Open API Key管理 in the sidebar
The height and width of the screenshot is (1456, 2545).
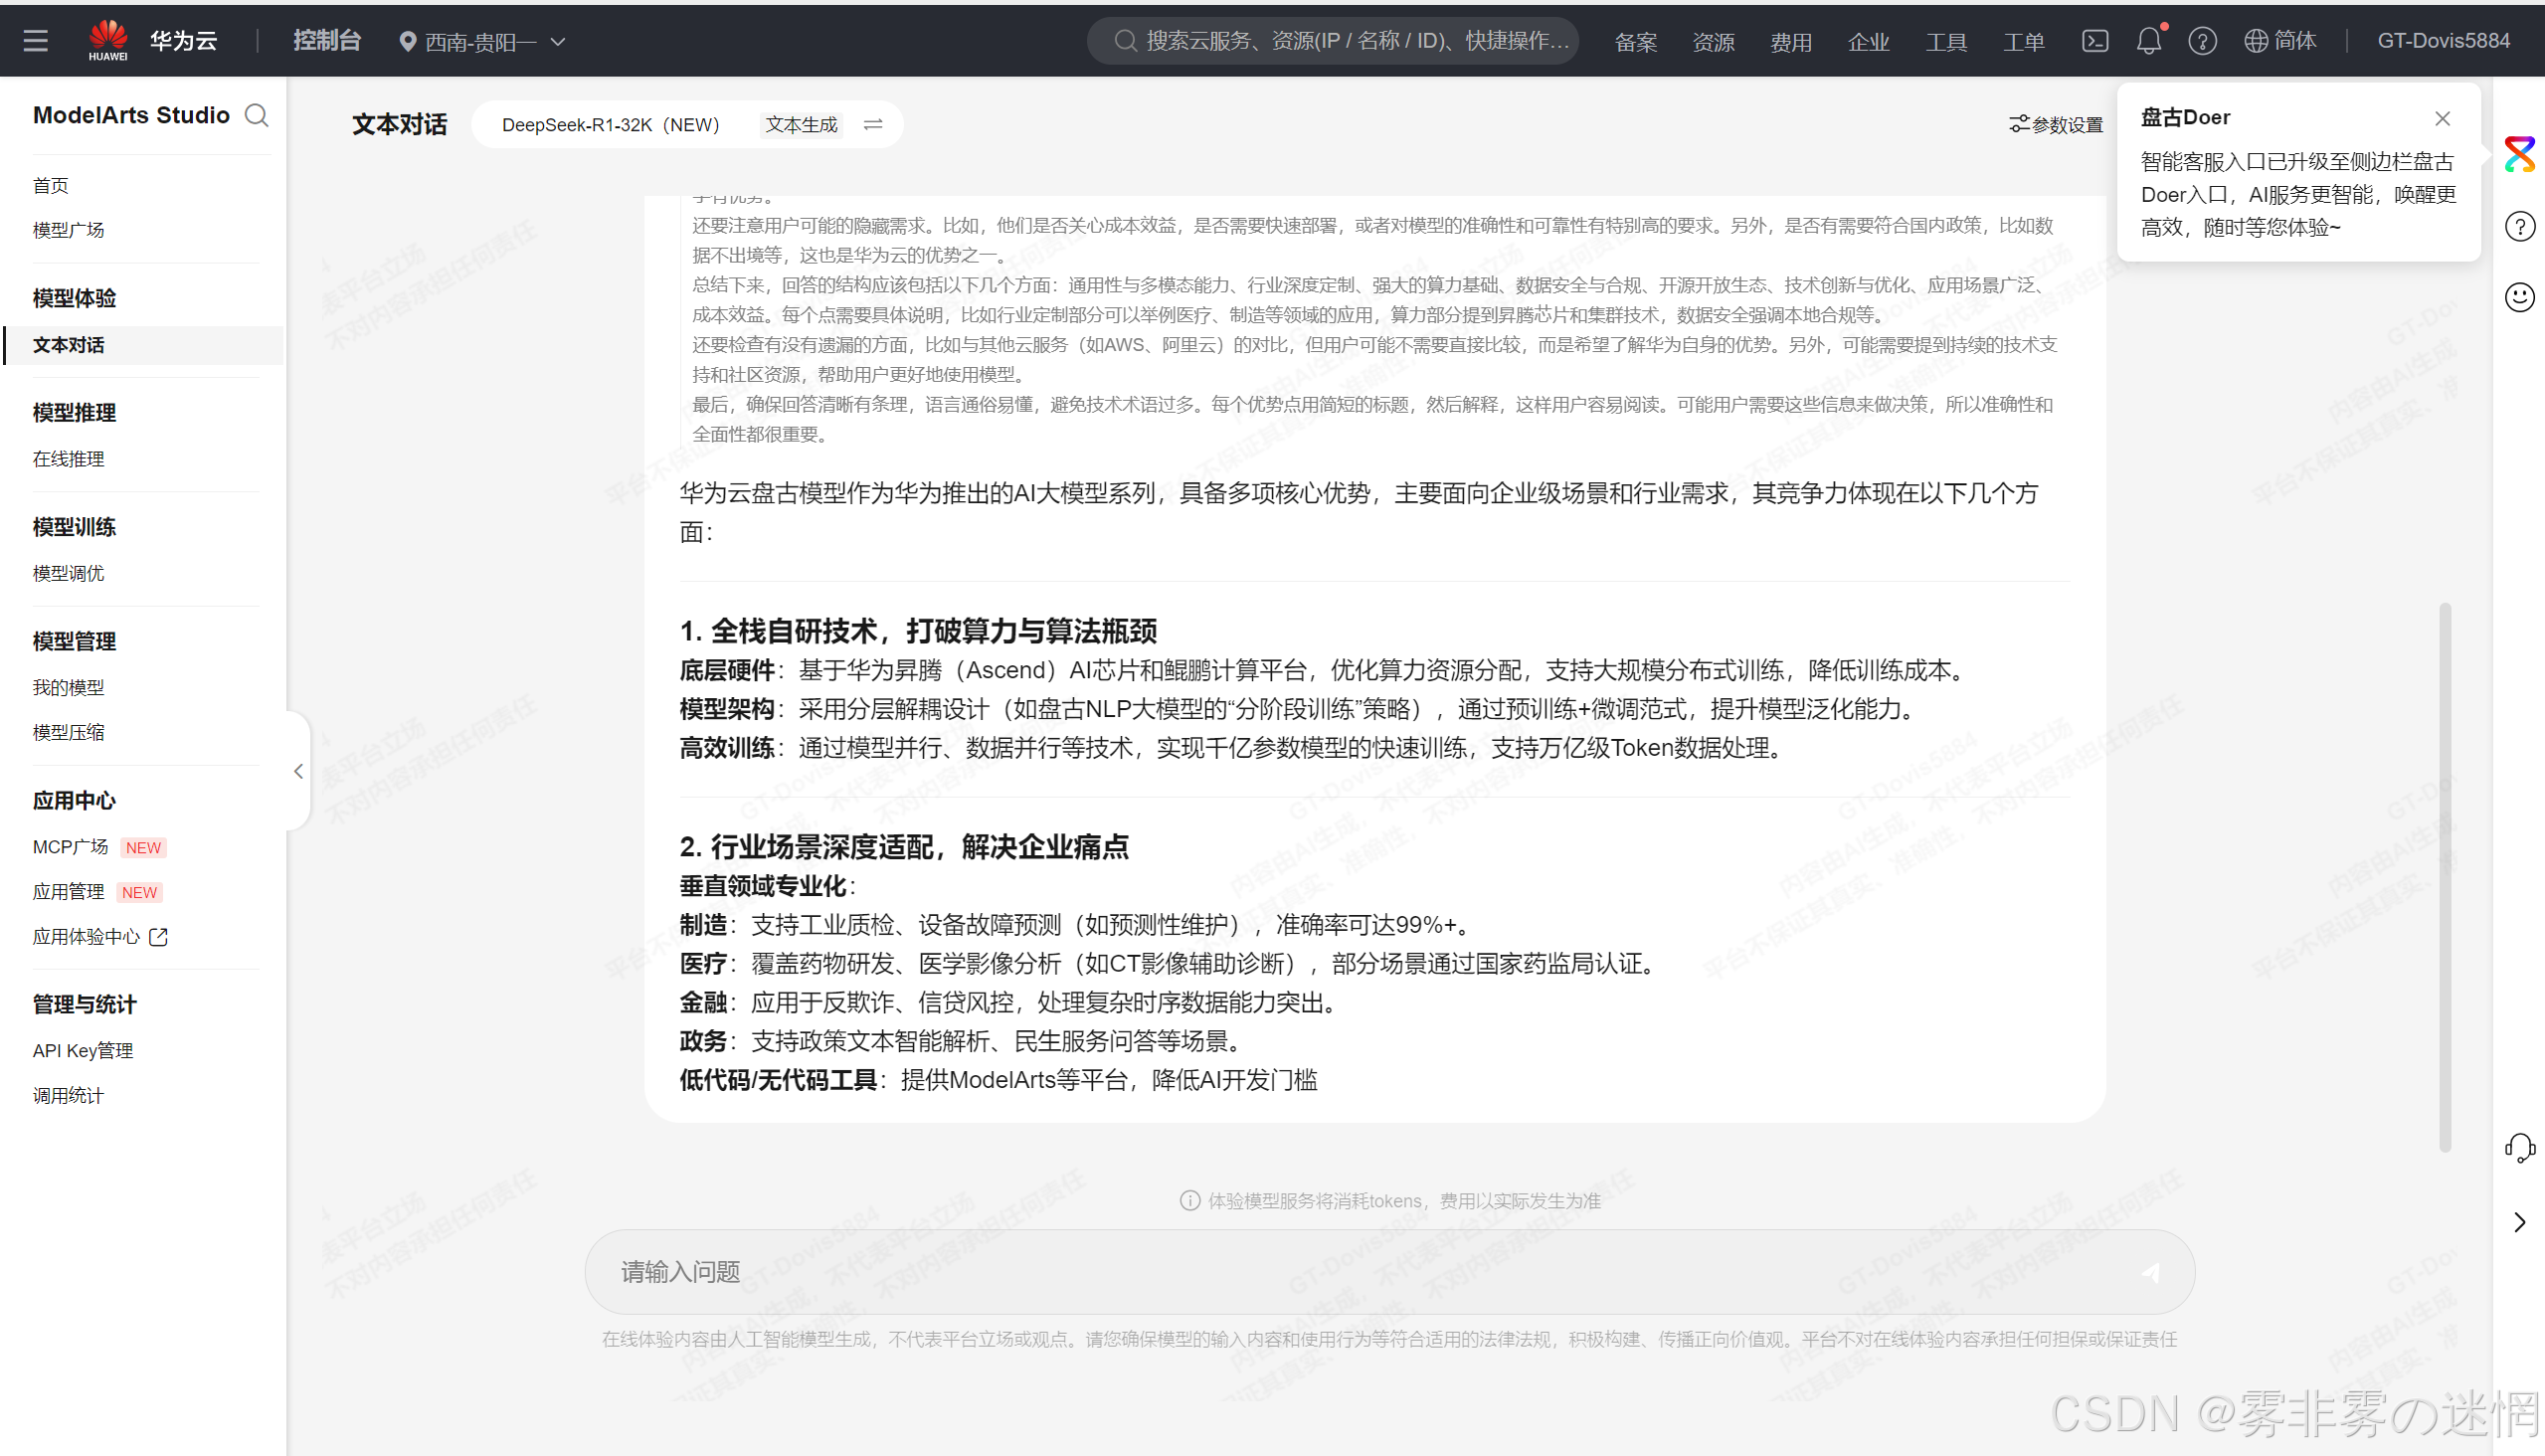tap(82, 1051)
